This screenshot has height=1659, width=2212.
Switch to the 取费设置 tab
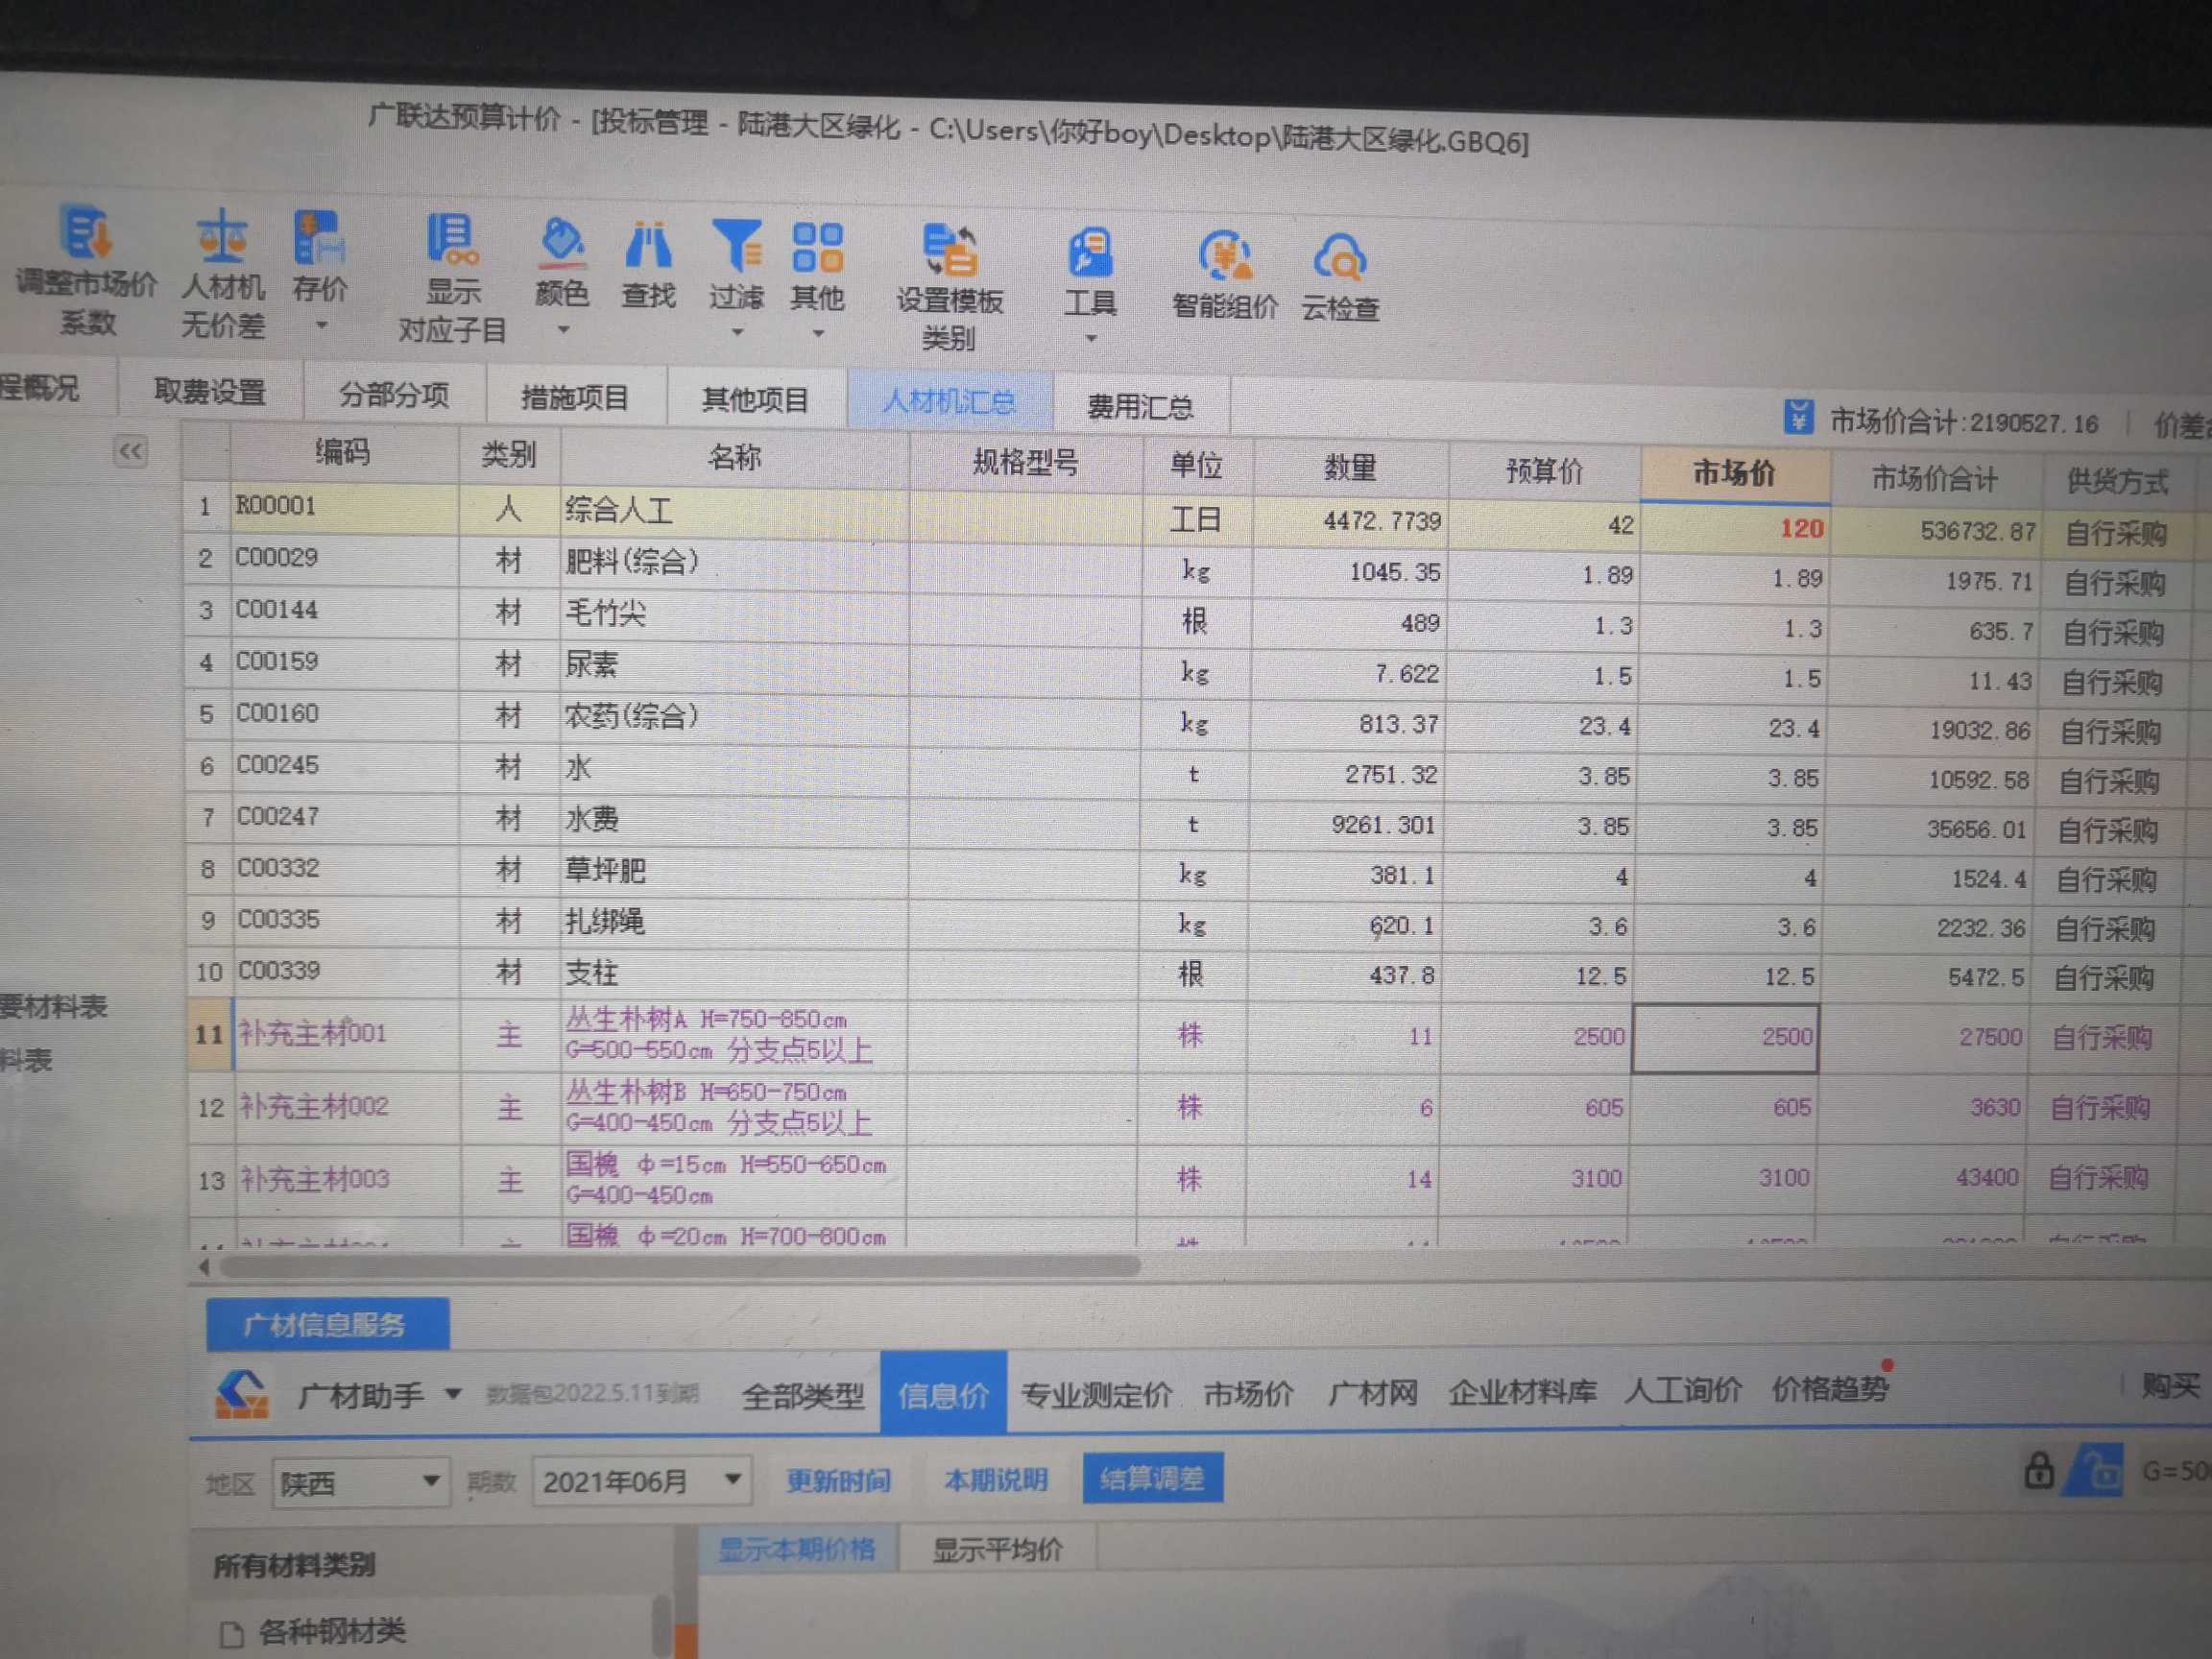coord(210,391)
